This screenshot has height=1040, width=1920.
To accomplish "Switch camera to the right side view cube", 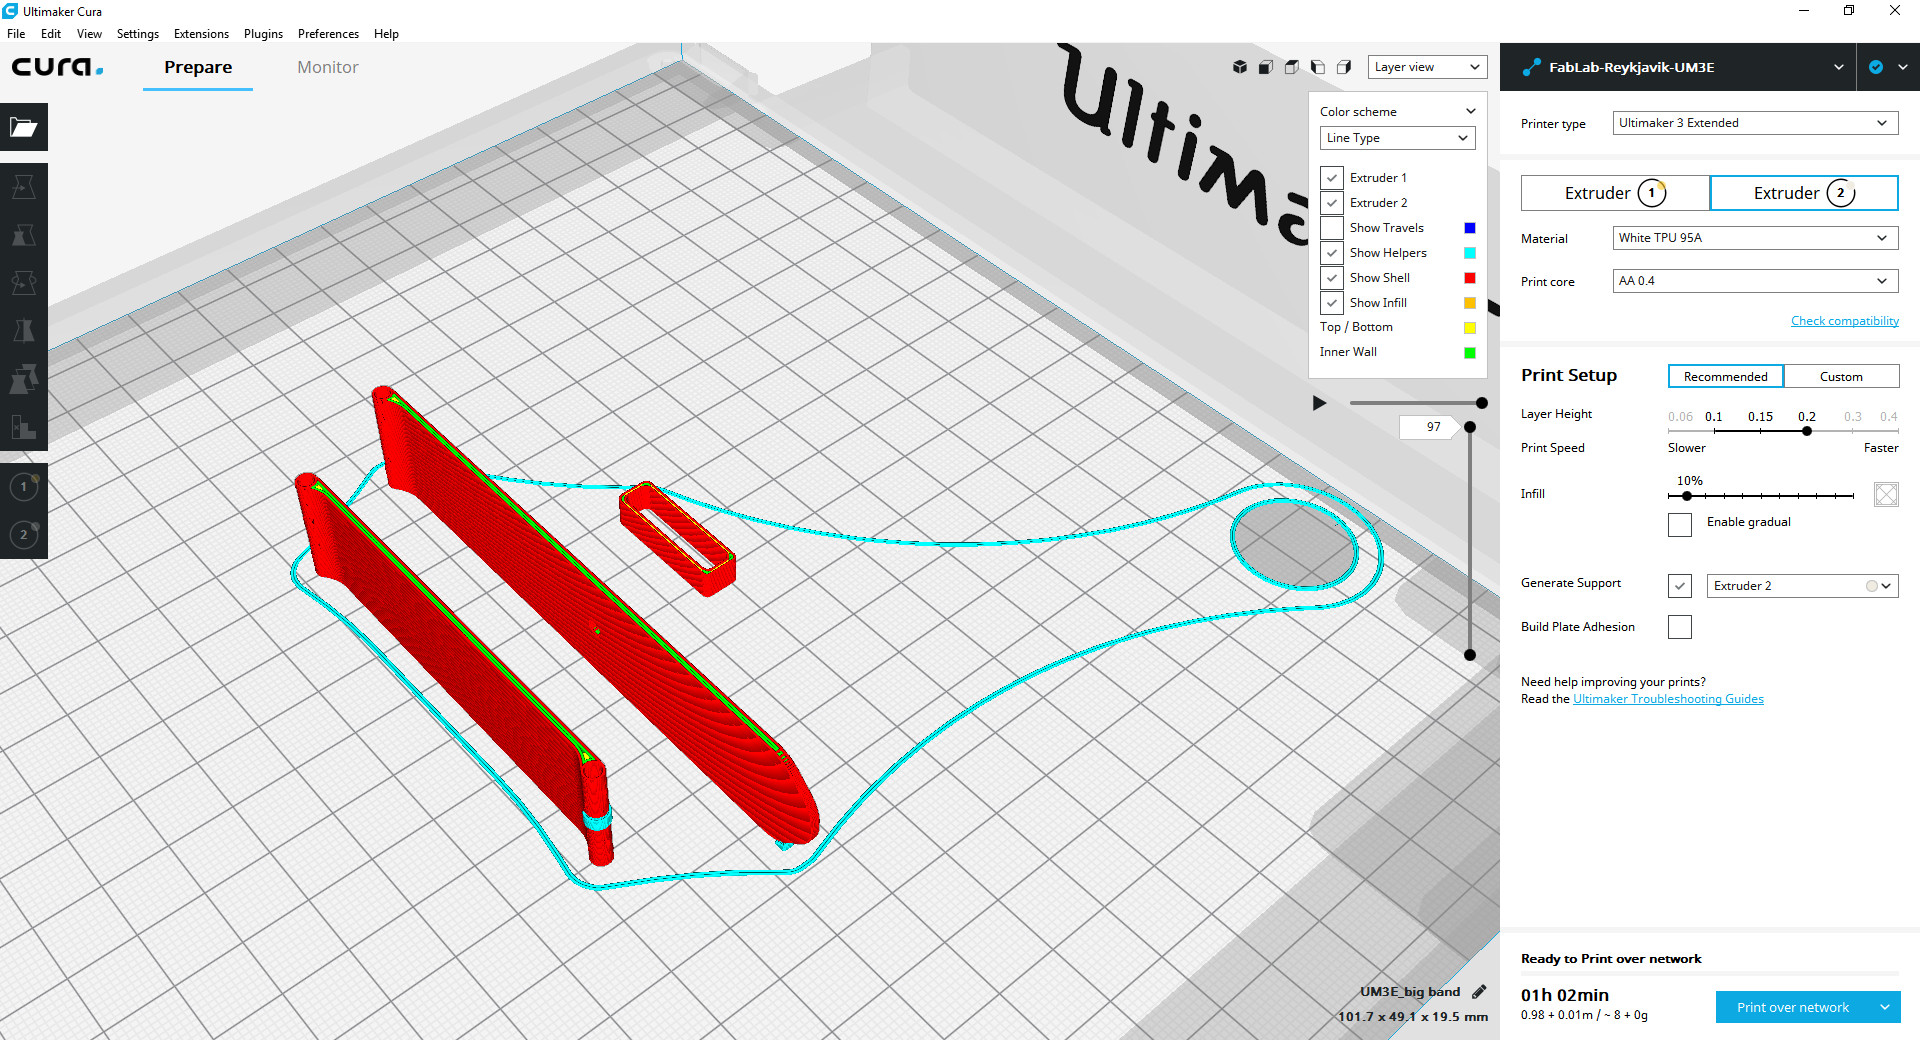I will tap(1344, 67).
